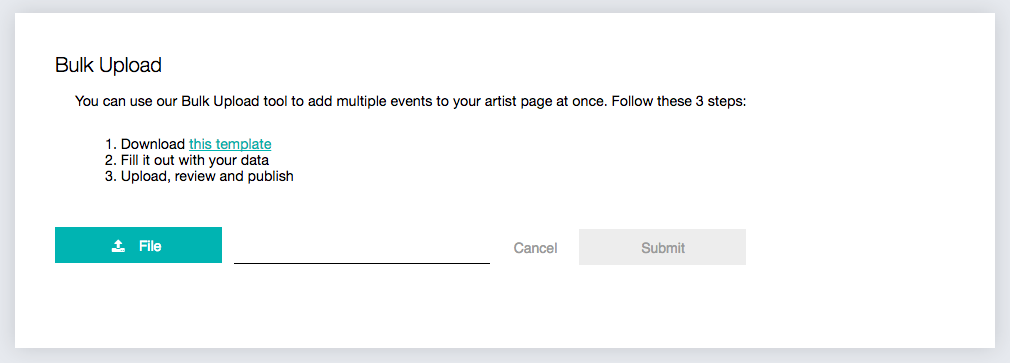Click the number '3.' of the steps list

coord(111,176)
